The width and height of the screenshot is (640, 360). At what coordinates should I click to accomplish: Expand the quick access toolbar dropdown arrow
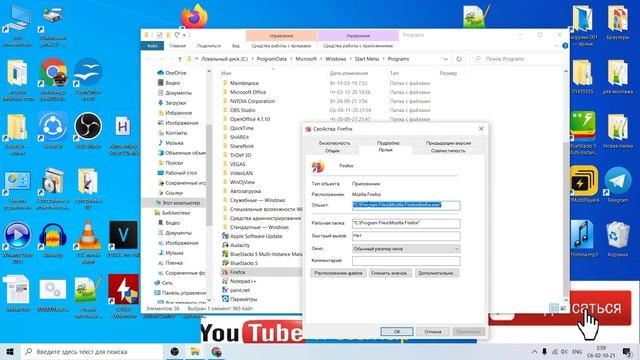pyautogui.click(x=185, y=35)
